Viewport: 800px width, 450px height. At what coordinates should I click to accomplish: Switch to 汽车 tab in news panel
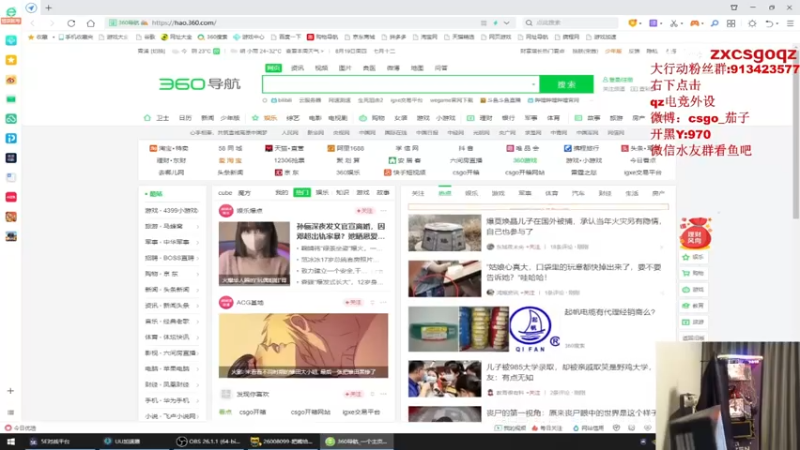578,193
